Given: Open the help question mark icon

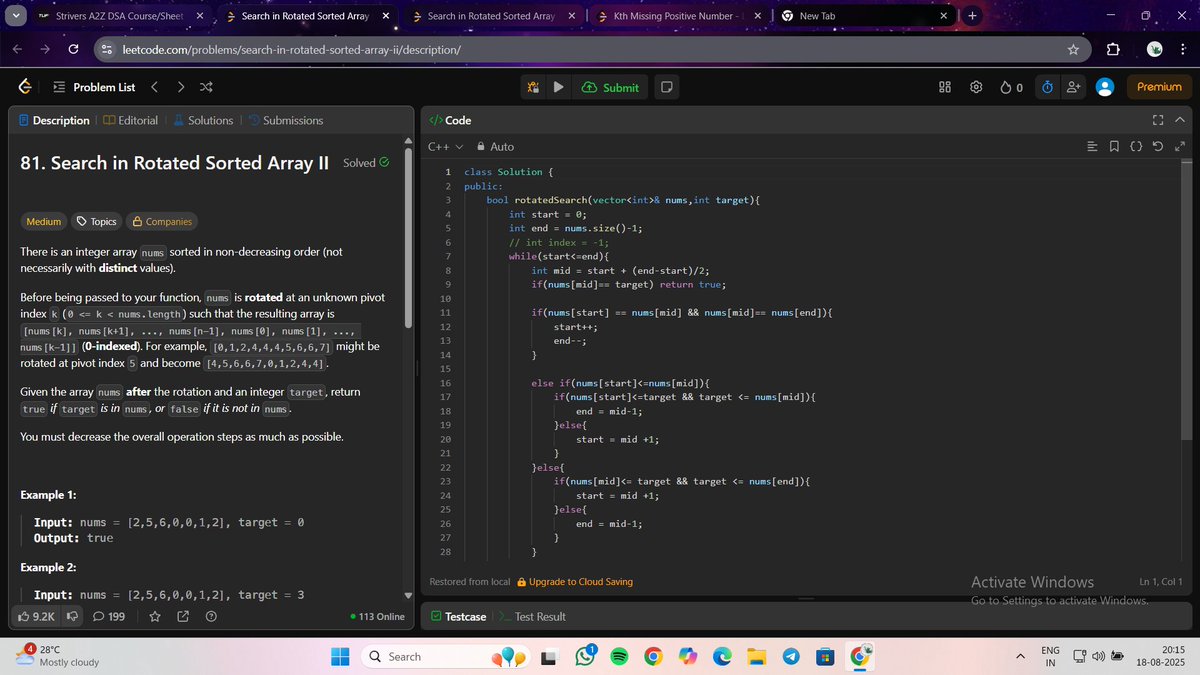Looking at the screenshot, I should click(x=211, y=616).
